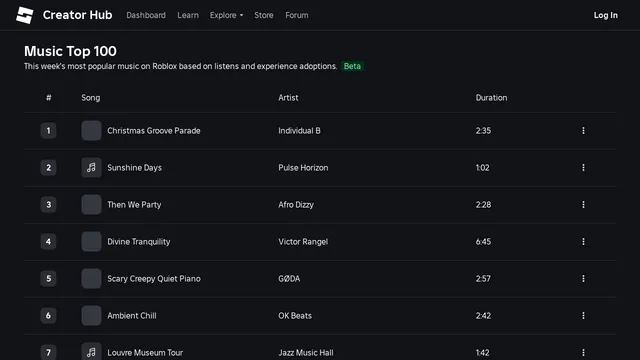Click the Divine Tranquility album thumbnail
This screenshot has width=640, height=360.
[x=91, y=242]
